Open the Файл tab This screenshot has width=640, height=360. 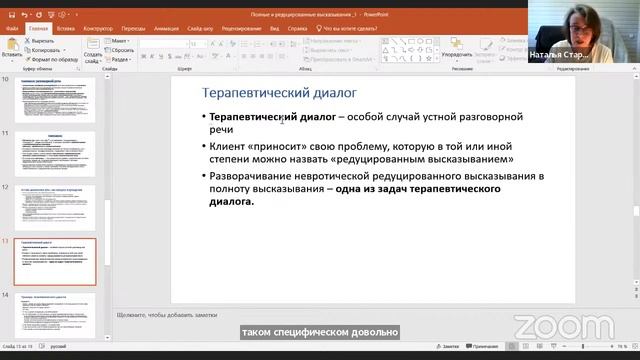[12, 29]
